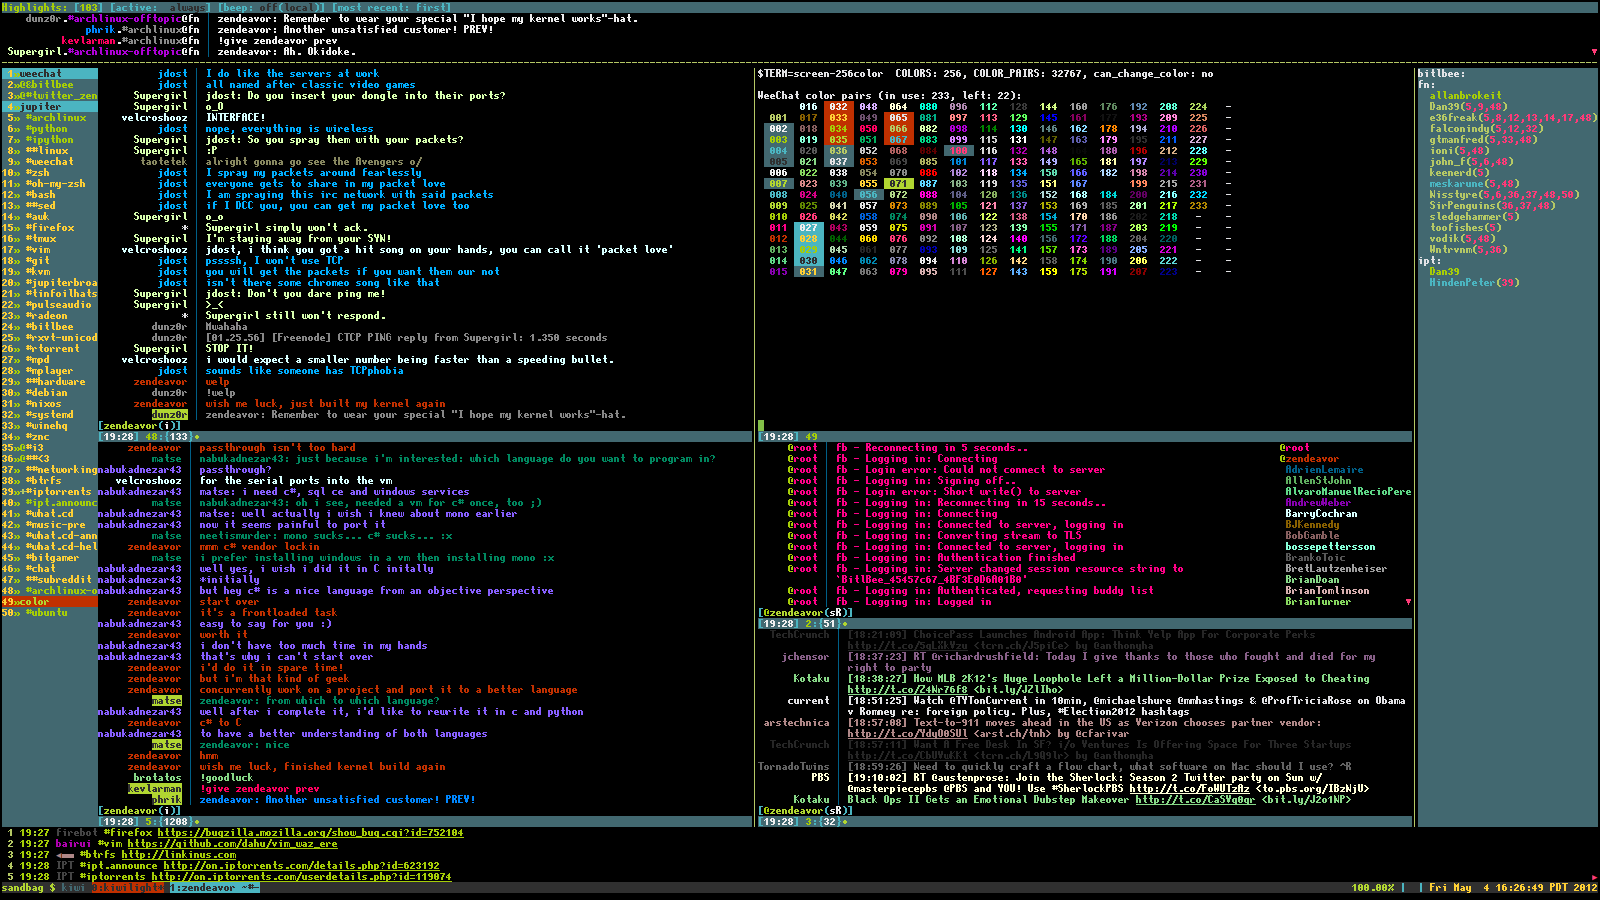Click color pair 065 swatch
This screenshot has height=900, width=1600.
click(x=898, y=118)
